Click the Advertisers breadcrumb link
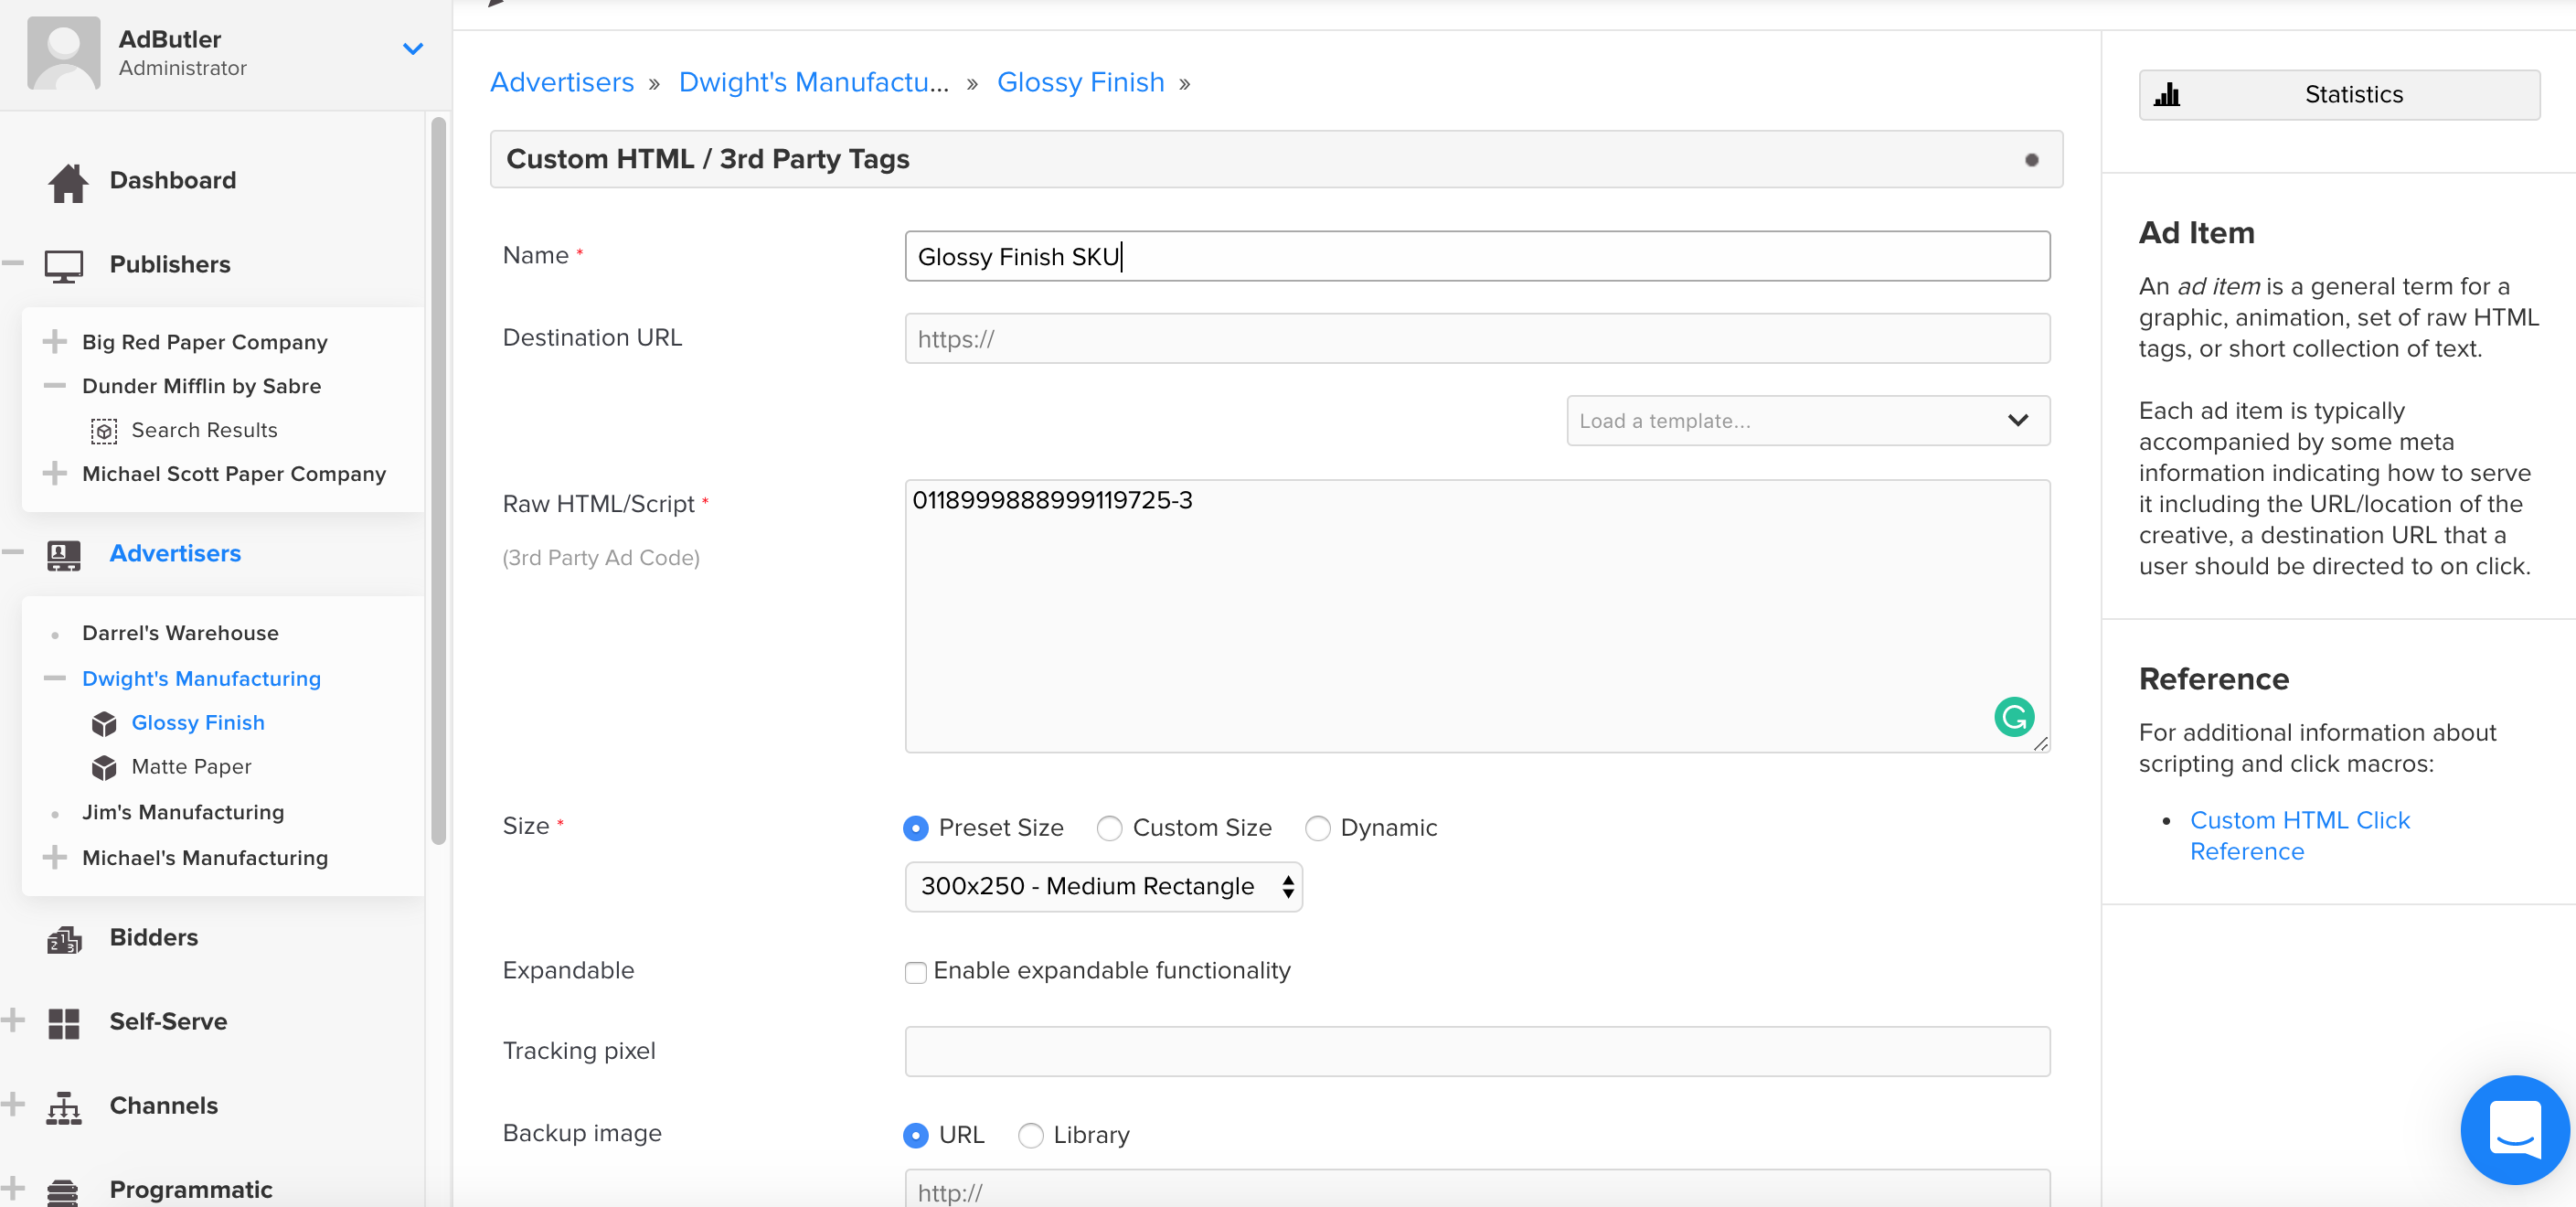Viewport: 2576px width, 1207px height. click(x=561, y=82)
